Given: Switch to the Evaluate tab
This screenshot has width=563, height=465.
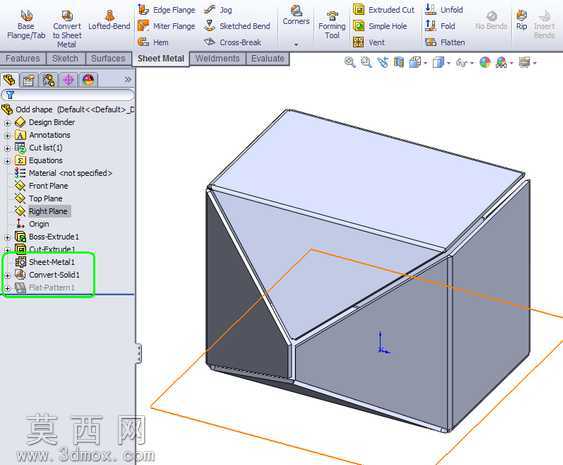Looking at the screenshot, I should [x=268, y=59].
